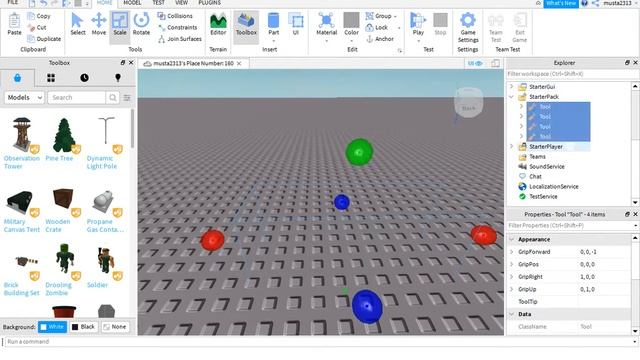Open the UI insert tool

(296, 24)
